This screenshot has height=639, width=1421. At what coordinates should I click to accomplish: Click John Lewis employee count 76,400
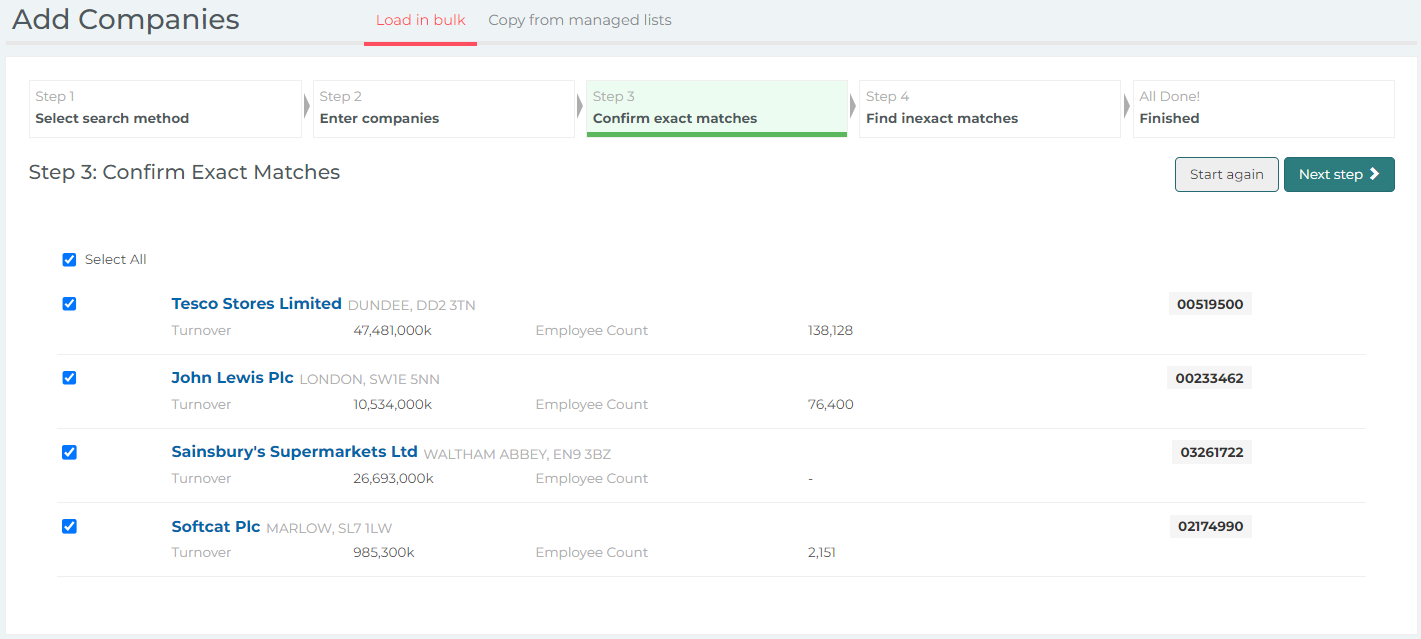point(830,404)
